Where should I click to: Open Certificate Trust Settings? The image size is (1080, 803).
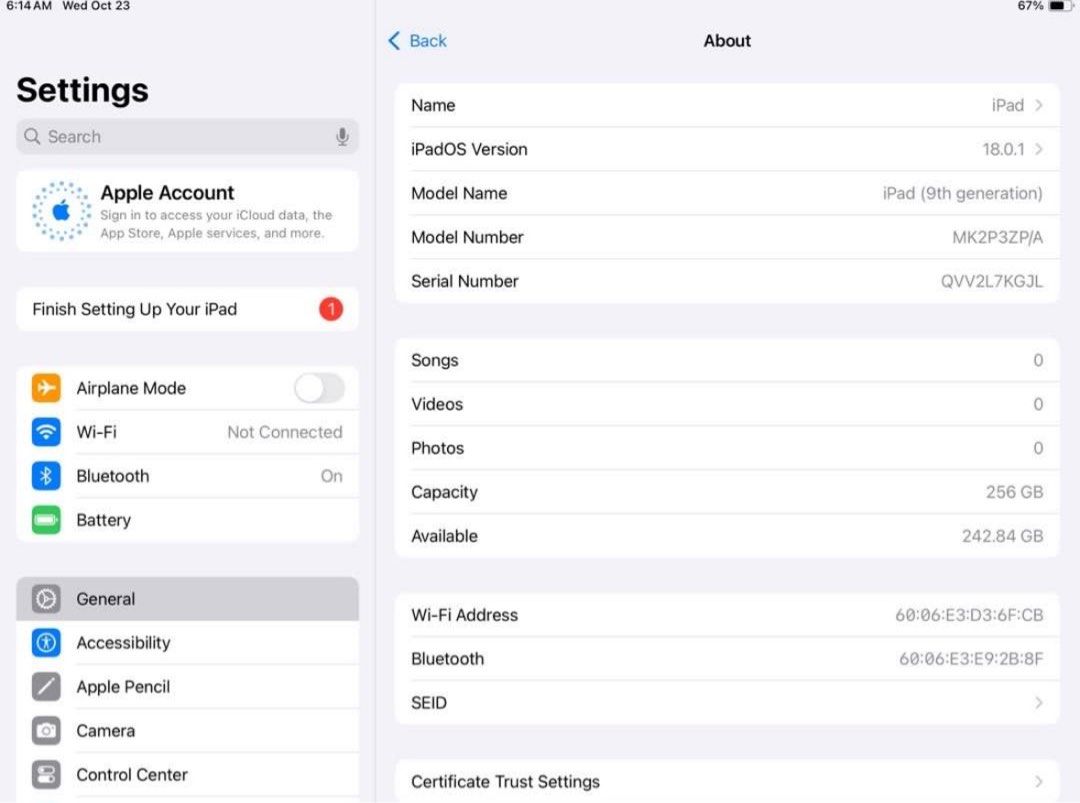point(727,782)
